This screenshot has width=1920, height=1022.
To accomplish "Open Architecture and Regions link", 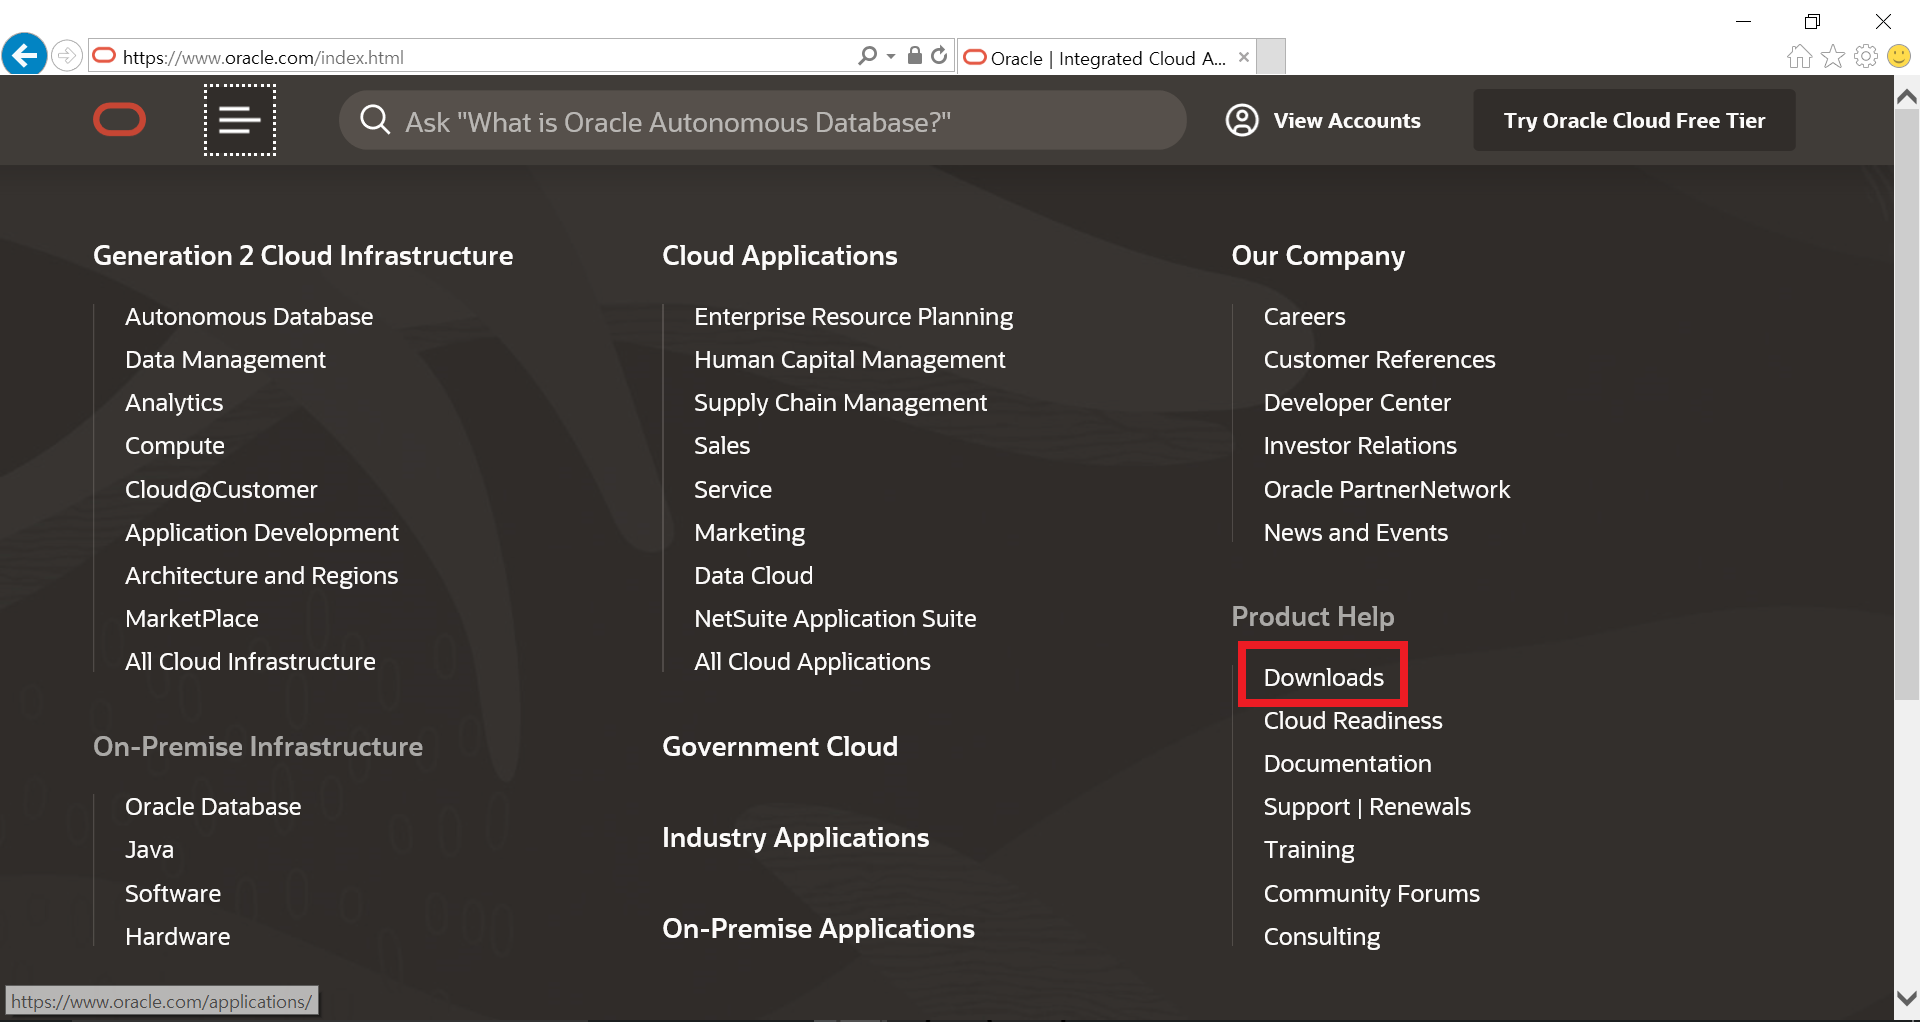I will point(261,576).
